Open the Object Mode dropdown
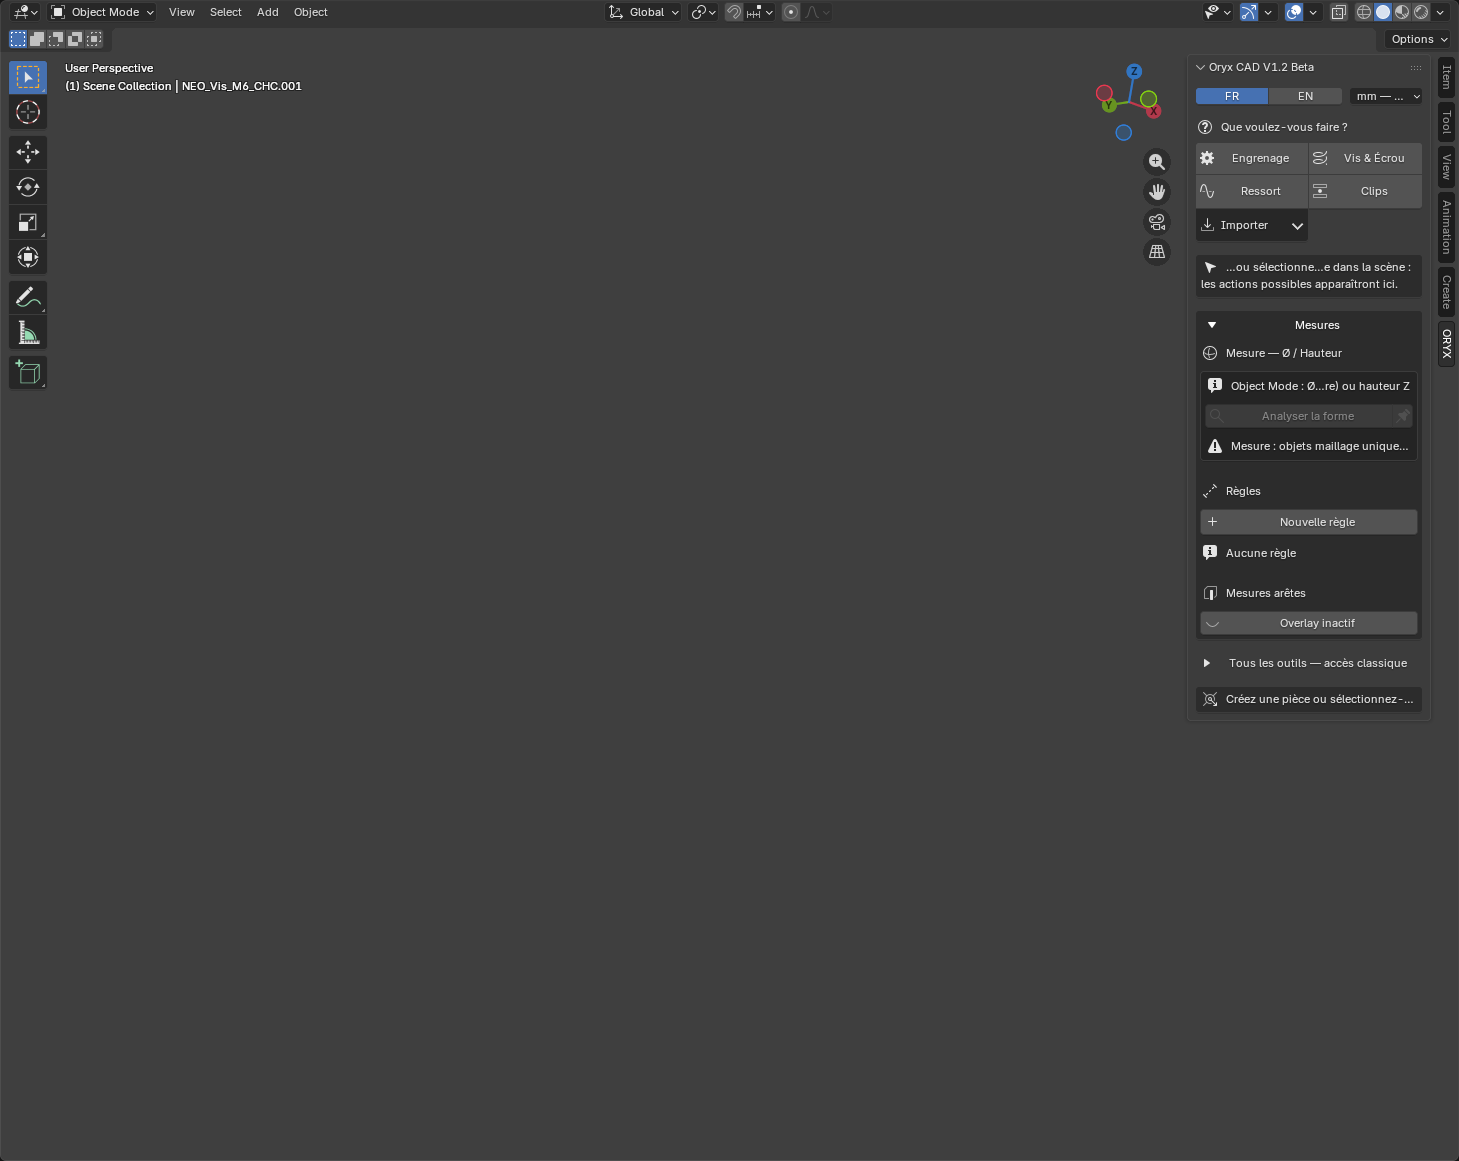Viewport: 1459px width, 1161px height. (x=103, y=12)
